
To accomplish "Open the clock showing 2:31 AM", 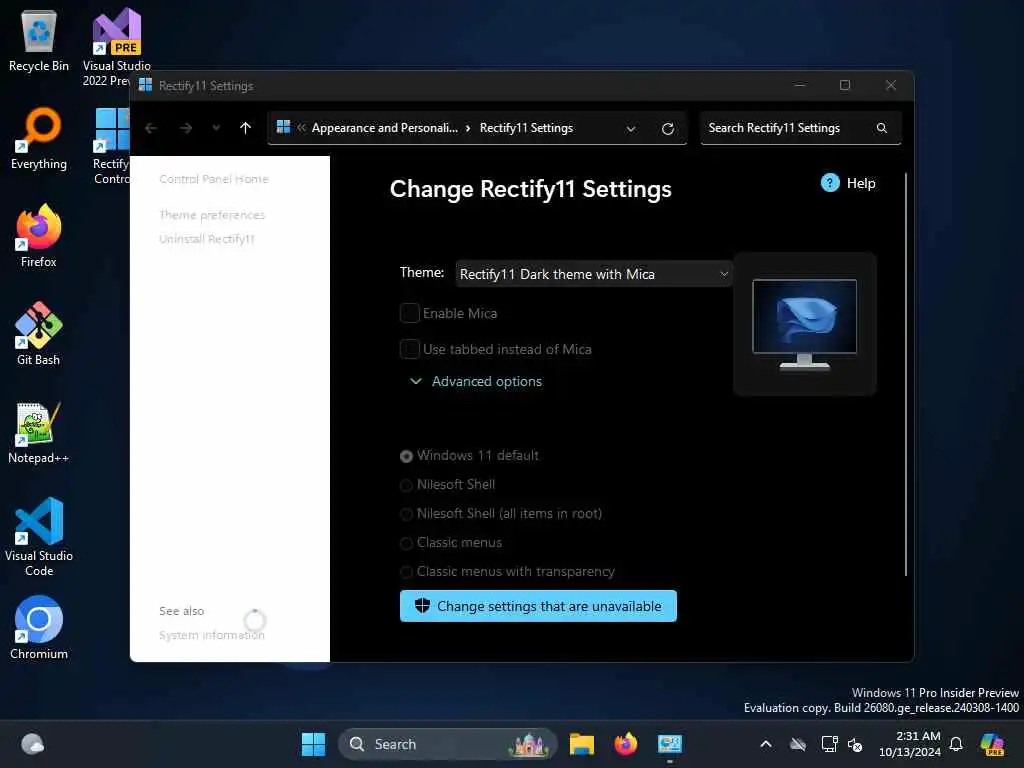I will pos(910,744).
